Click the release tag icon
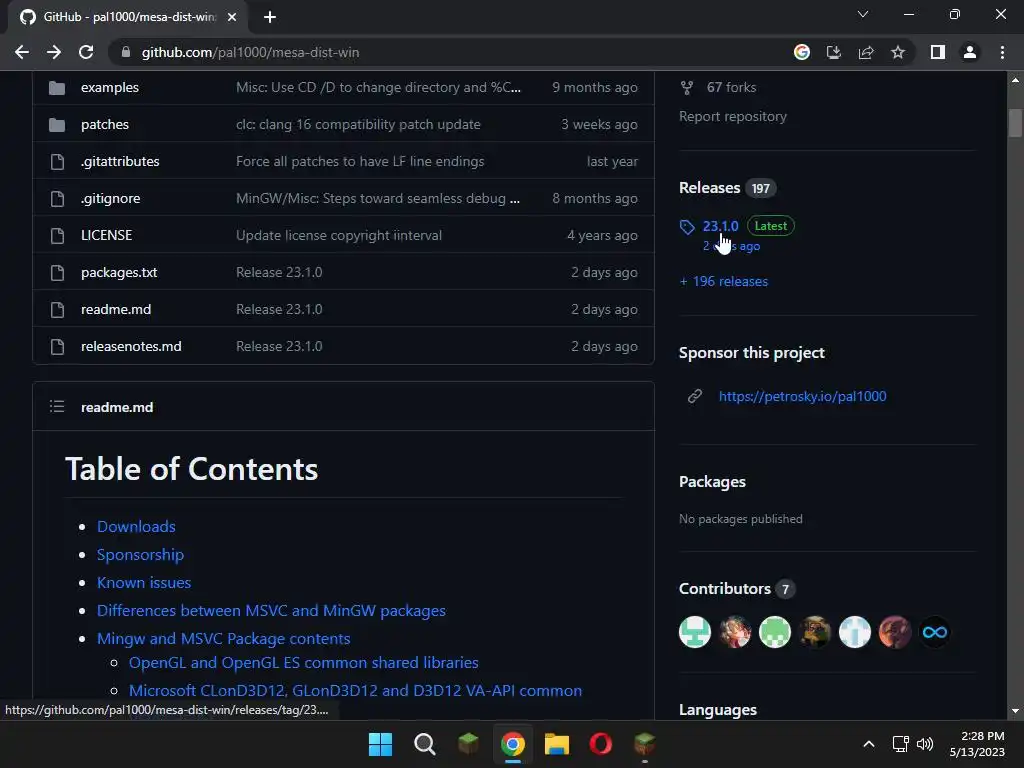This screenshot has width=1024, height=768. coord(687,227)
